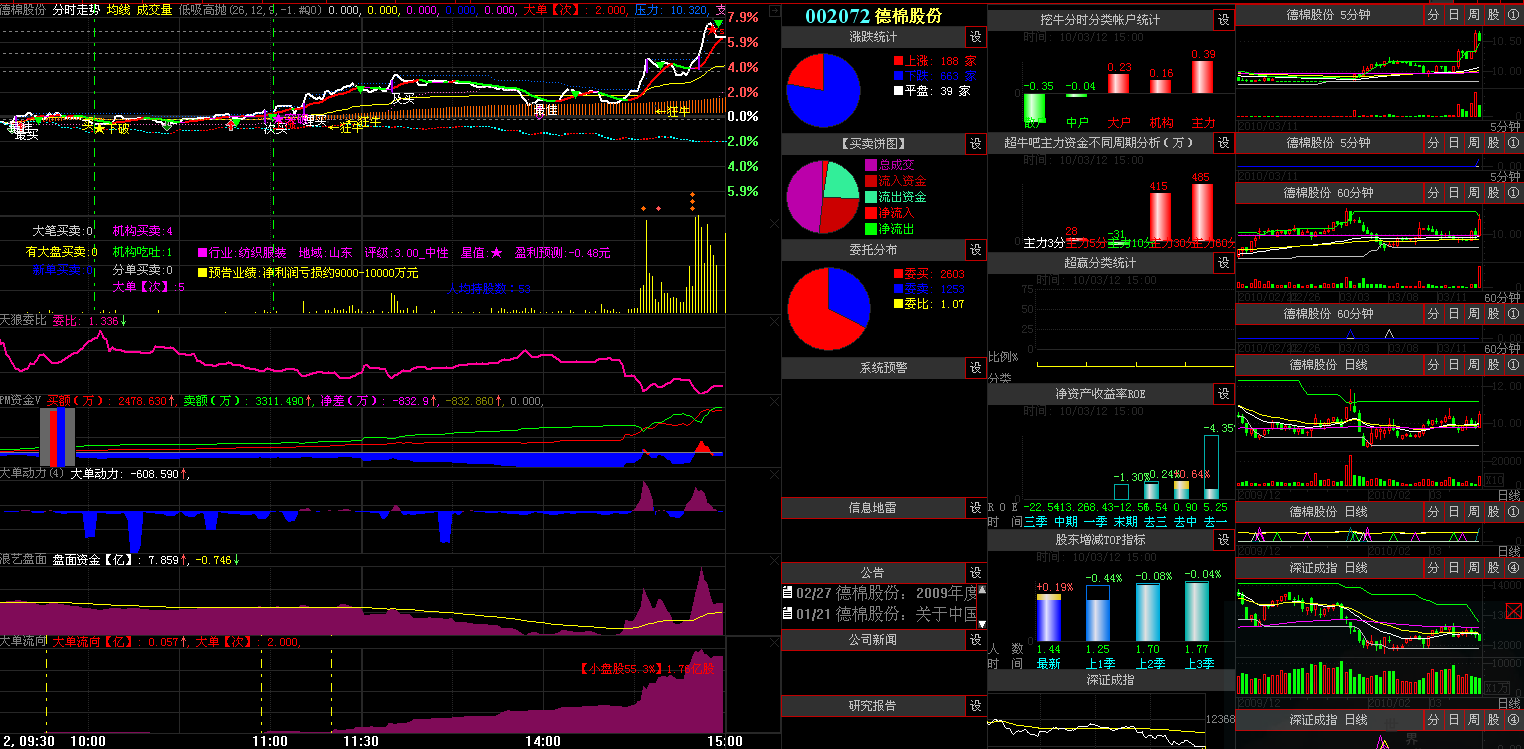Open 设 settings for 超牛吧主力资金不同周期分析
Viewport: 1524px width, 749px height.
click(x=1224, y=143)
